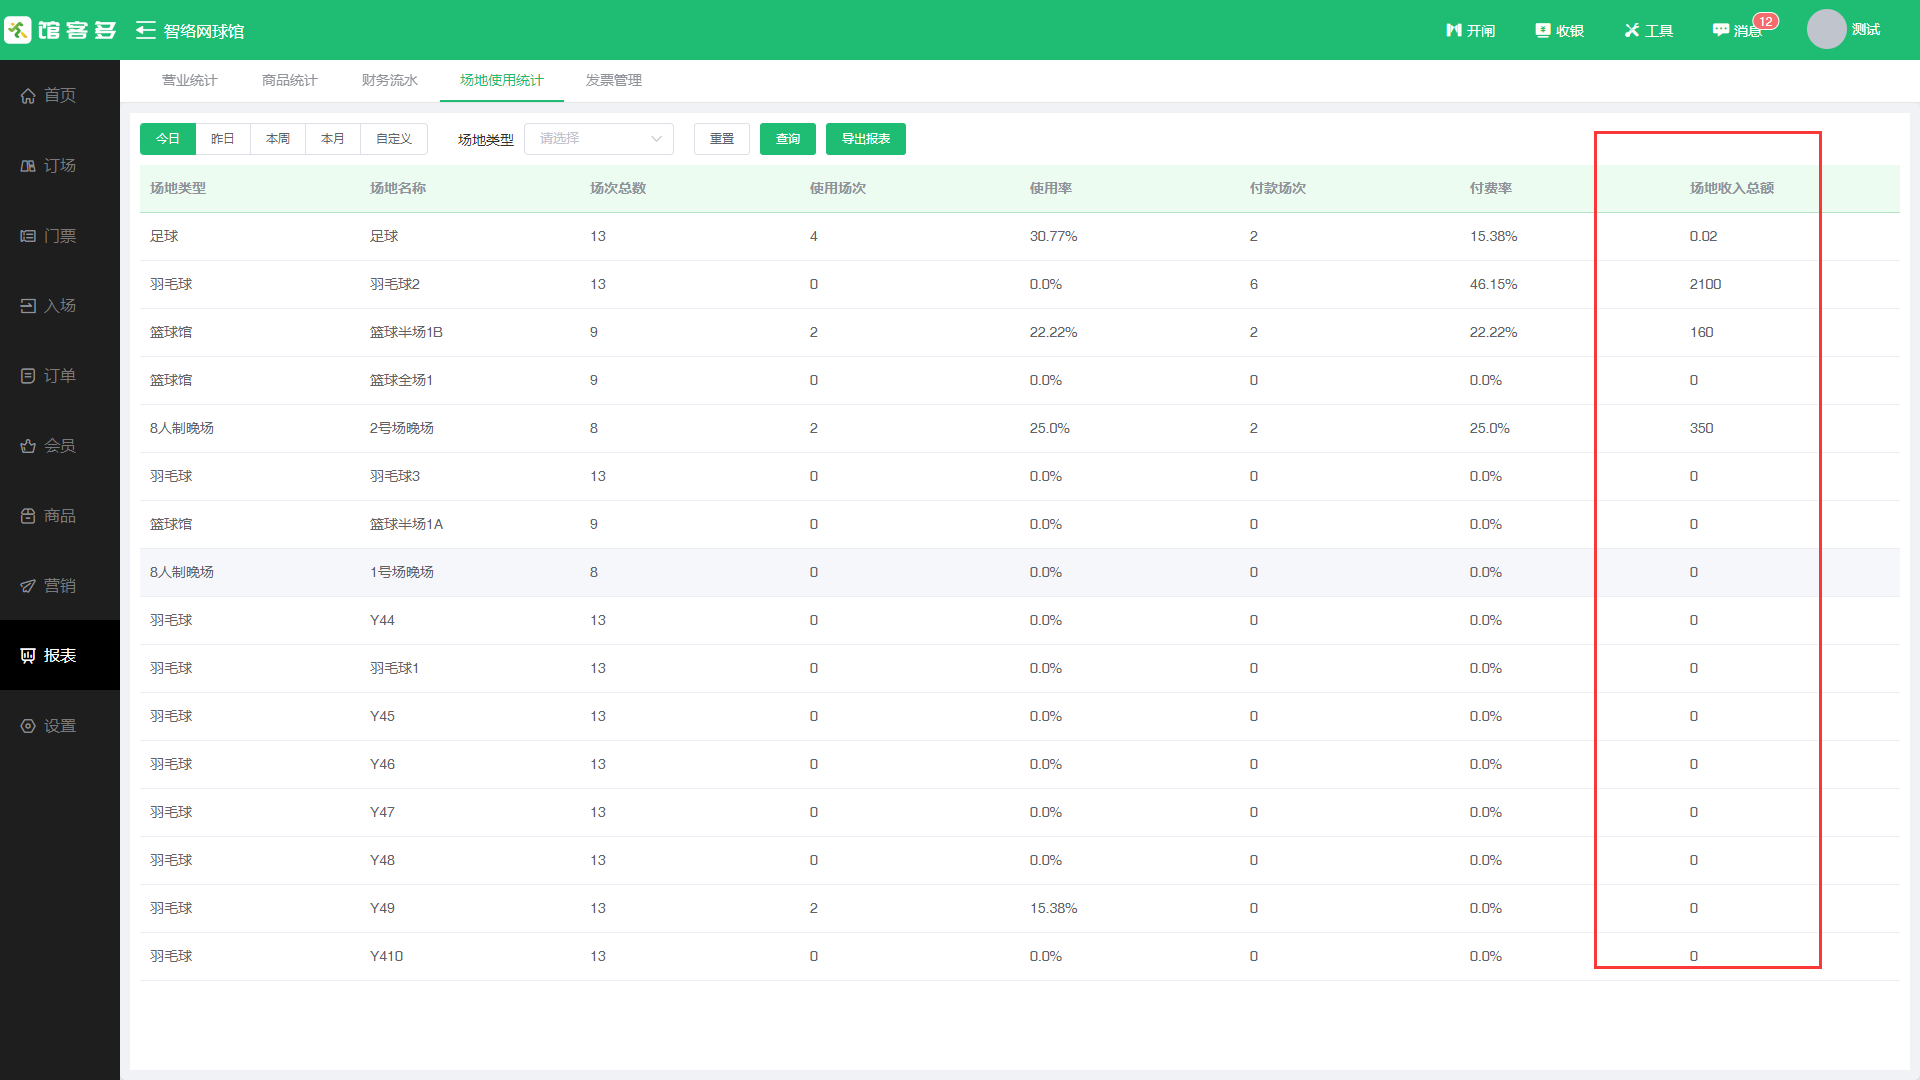Open 订场 booking in the sidebar

click(x=60, y=165)
